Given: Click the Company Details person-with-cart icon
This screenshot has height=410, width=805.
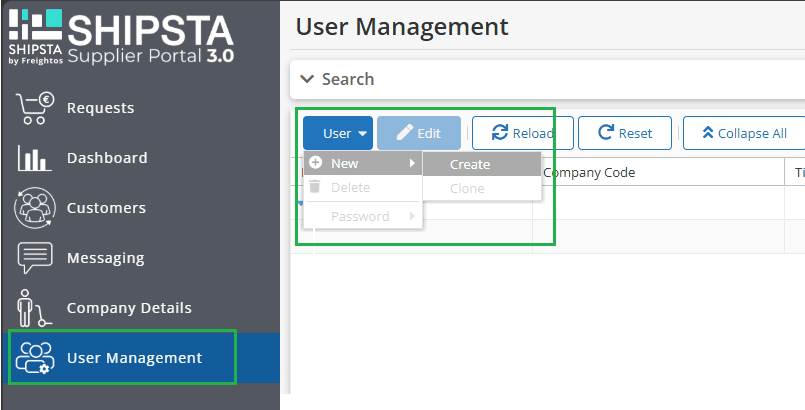Looking at the screenshot, I should 34,308.
